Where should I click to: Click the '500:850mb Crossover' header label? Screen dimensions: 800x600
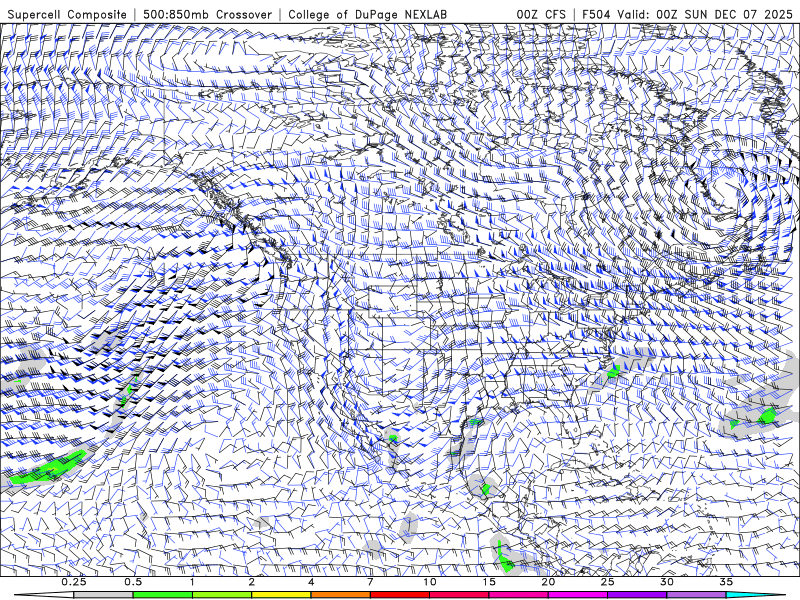tap(207, 14)
